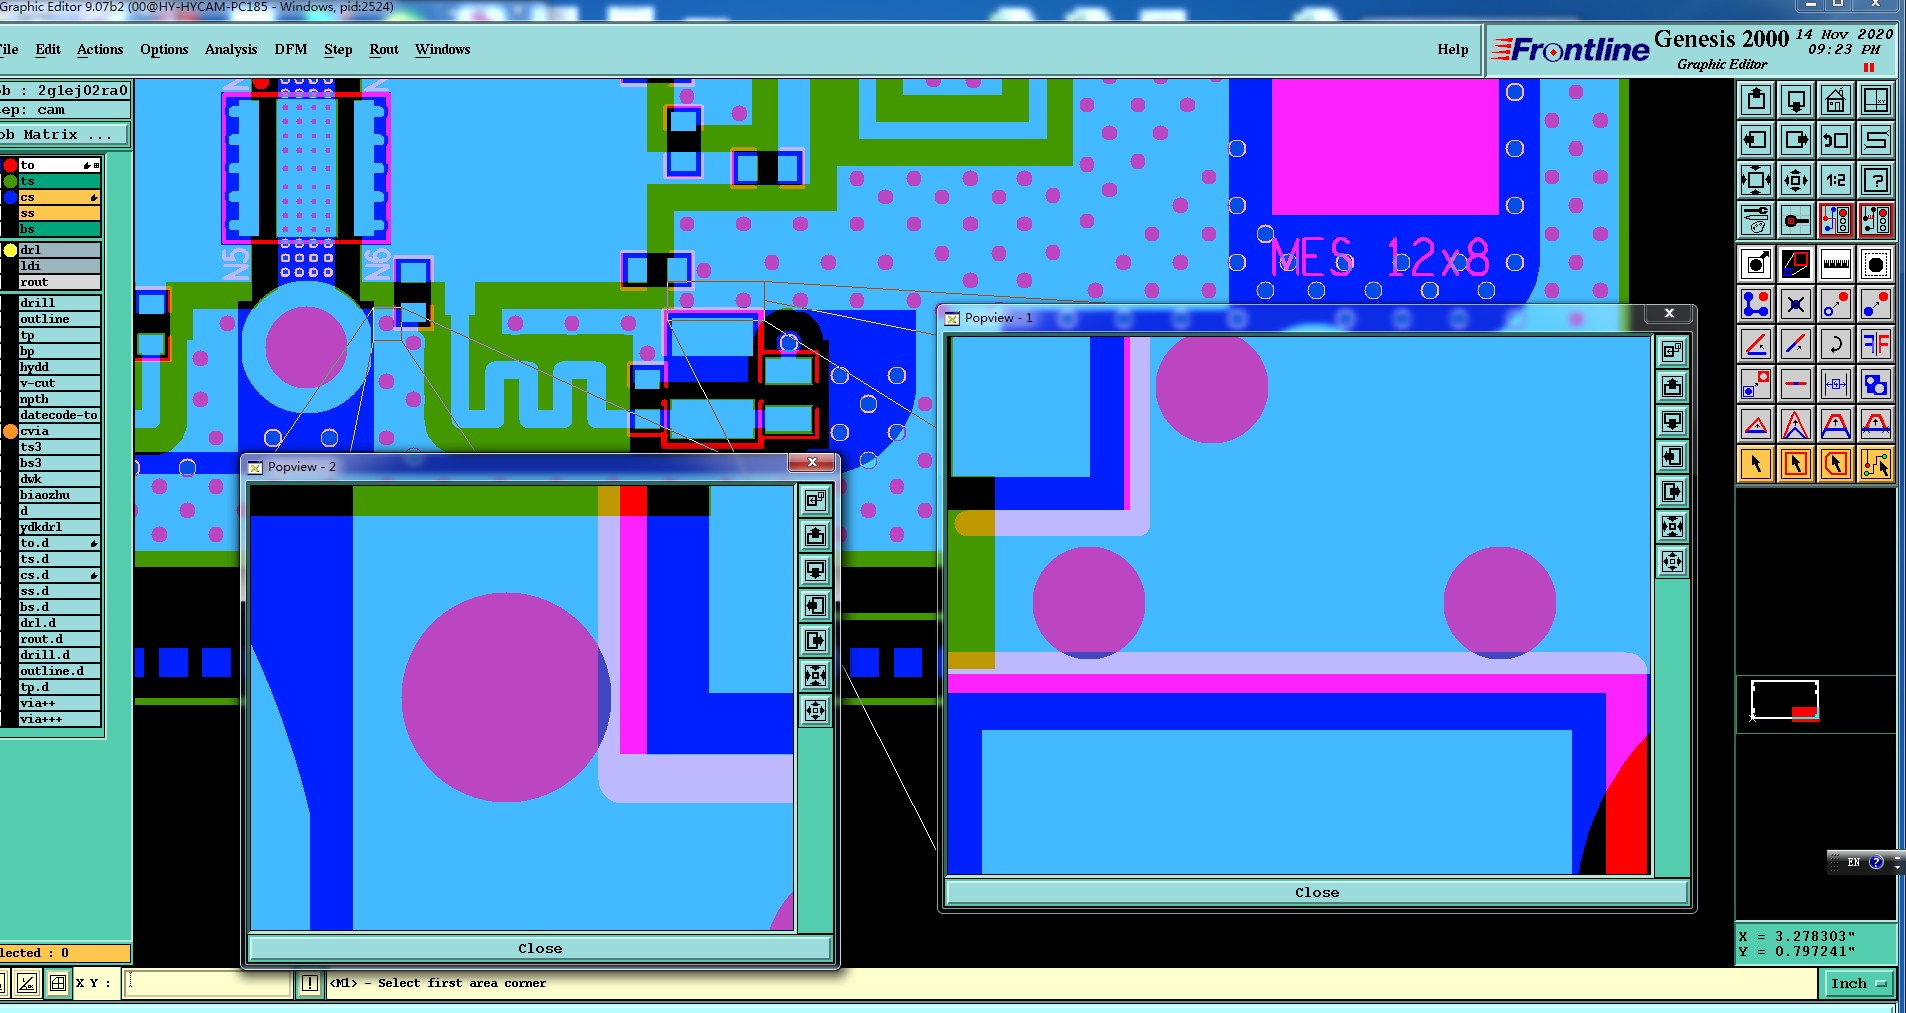Open the Analysis menu
The image size is (1906, 1013).
coord(231,49)
